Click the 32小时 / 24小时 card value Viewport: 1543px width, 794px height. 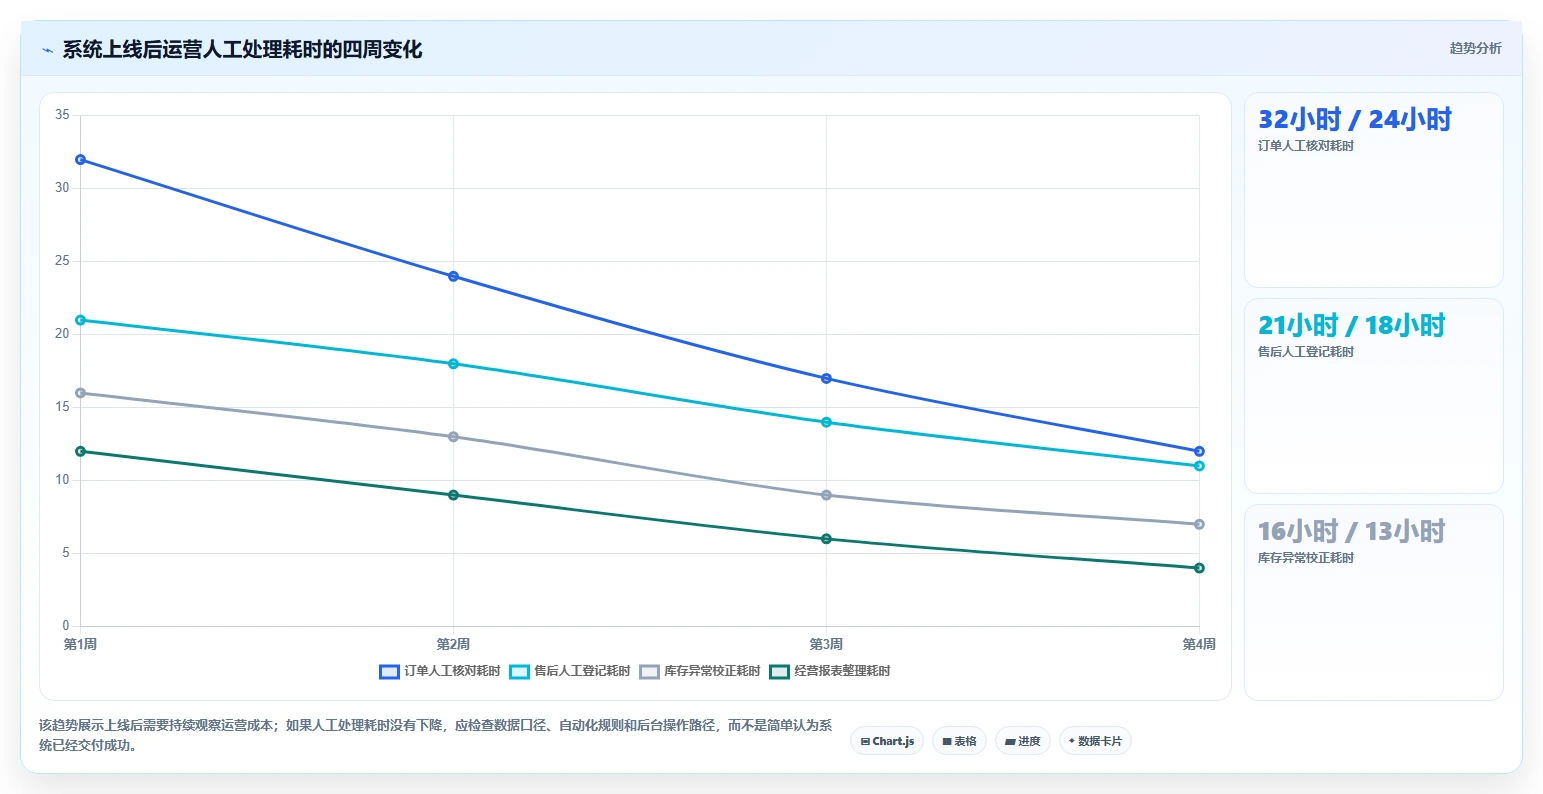(1354, 120)
